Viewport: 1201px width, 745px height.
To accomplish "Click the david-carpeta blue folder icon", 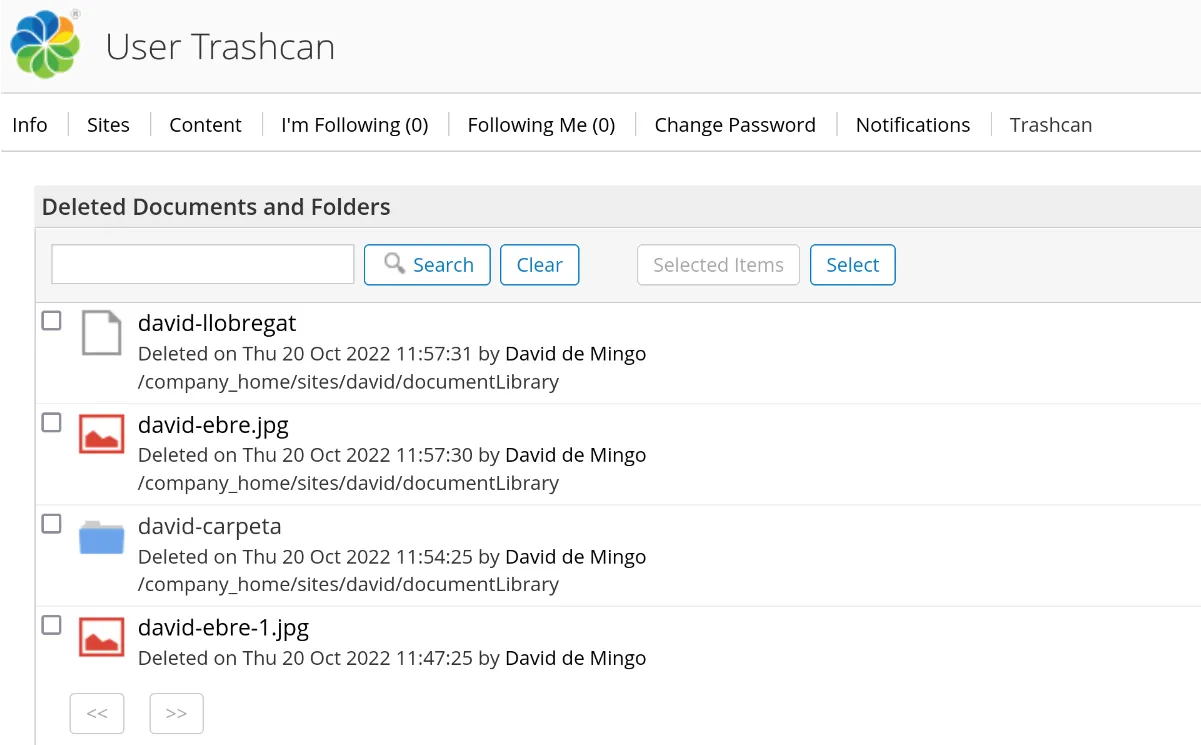I will coord(101,537).
